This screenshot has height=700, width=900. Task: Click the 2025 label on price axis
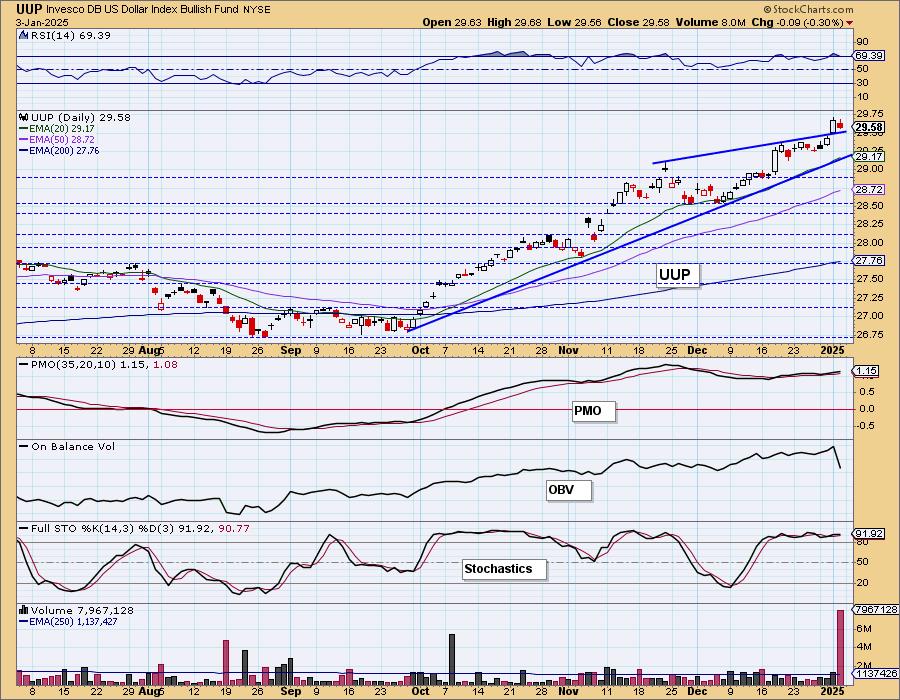click(x=832, y=350)
